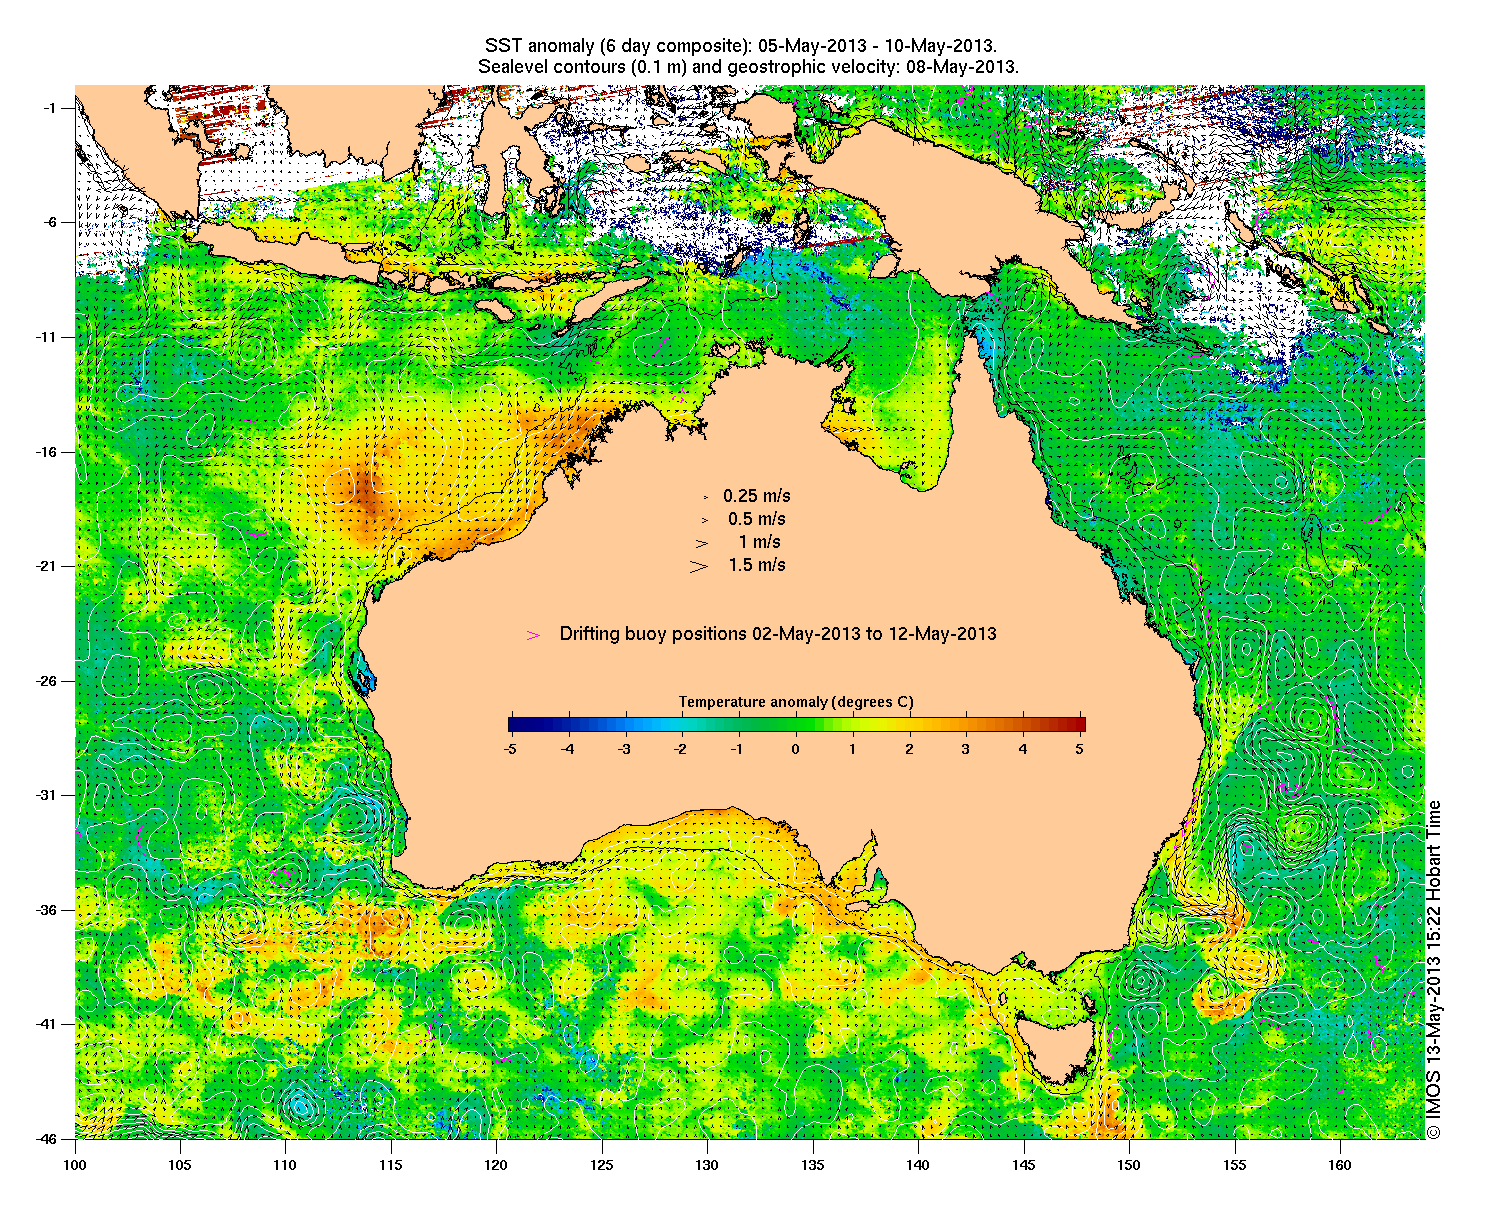Click the 1.5 m/s legend arrow symbol
The height and width of the screenshot is (1225, 1500).
(698, 566)
